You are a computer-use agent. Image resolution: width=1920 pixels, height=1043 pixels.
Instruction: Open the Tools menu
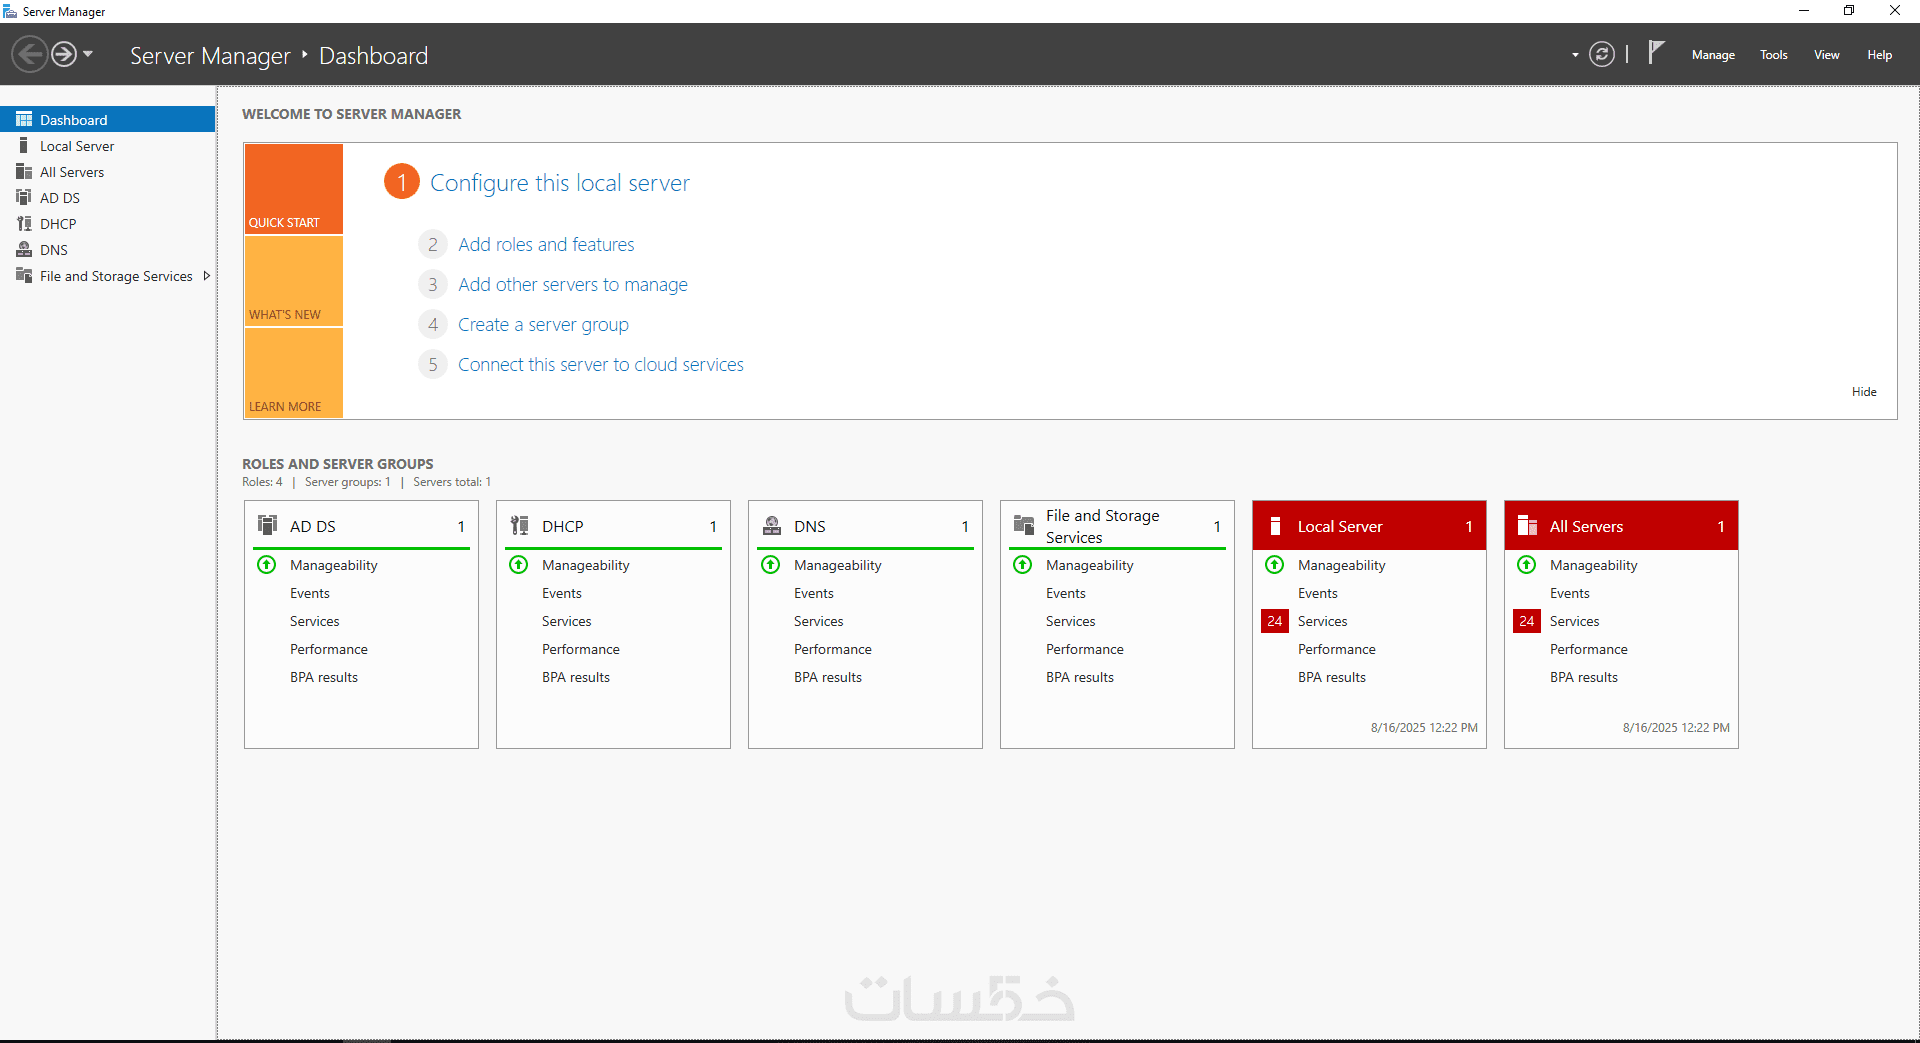[1774, 55]
